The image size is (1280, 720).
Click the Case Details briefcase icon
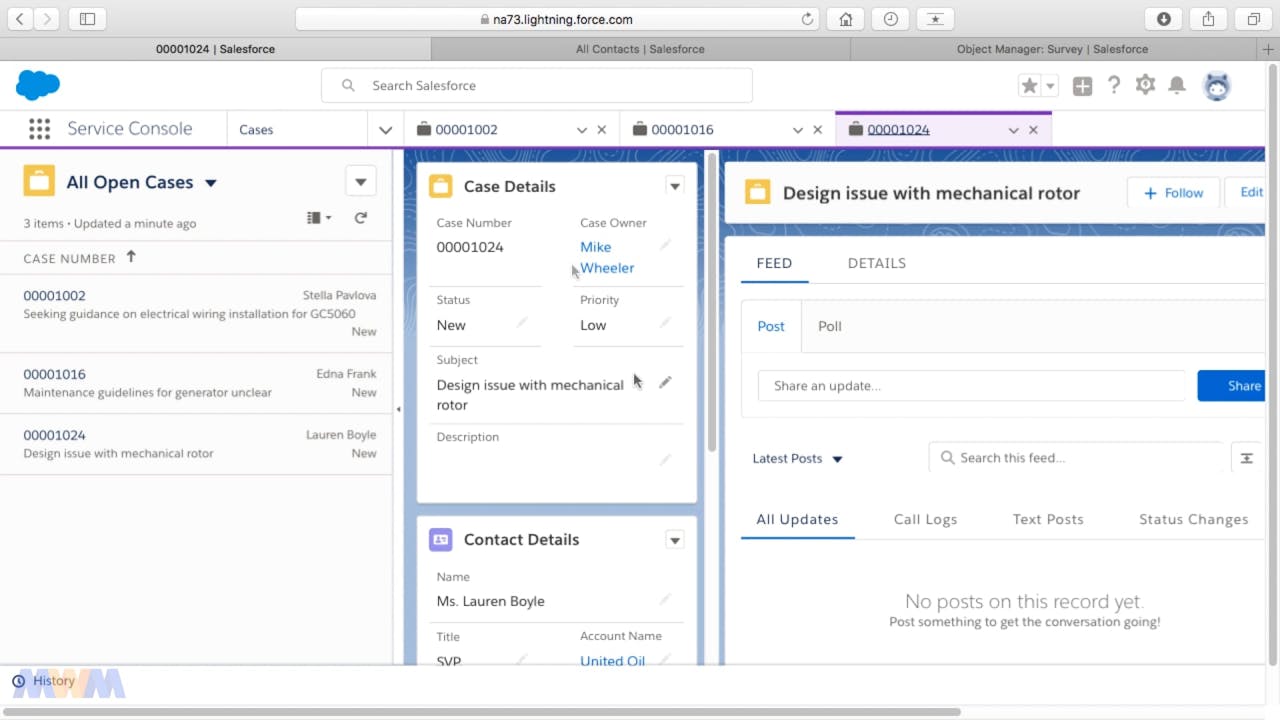point(440,187)
